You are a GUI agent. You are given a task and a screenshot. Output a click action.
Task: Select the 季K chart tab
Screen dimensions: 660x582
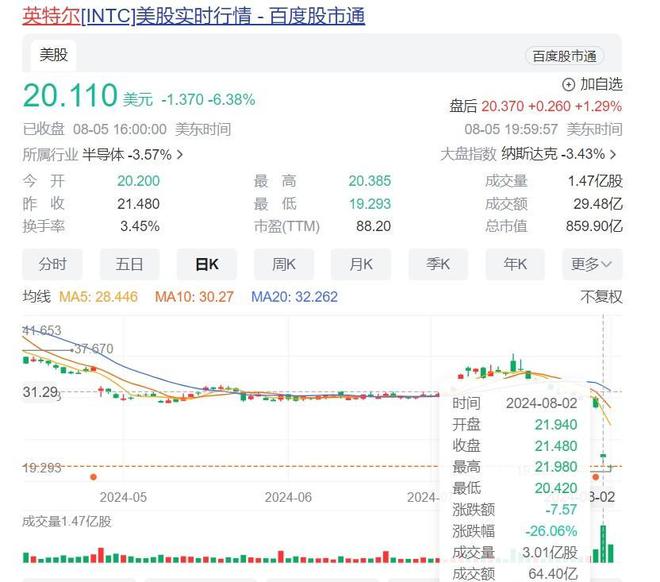click(x=438, y=264)
